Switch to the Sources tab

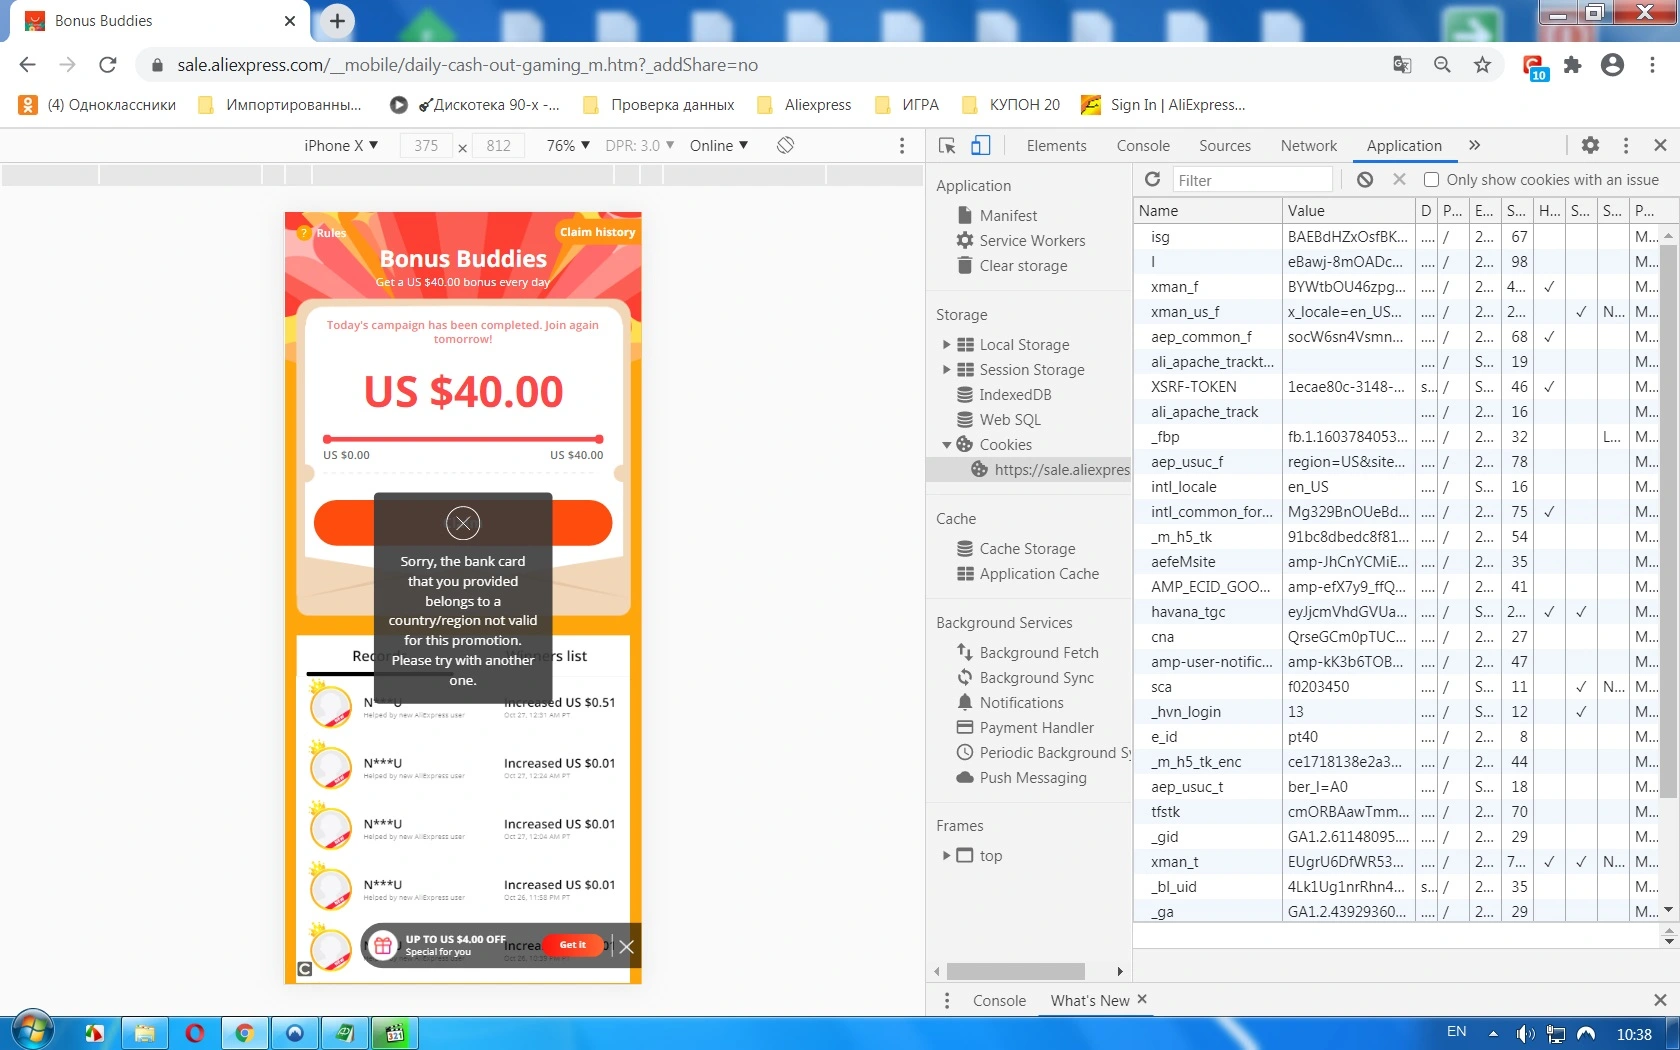tap(1225, 145)
